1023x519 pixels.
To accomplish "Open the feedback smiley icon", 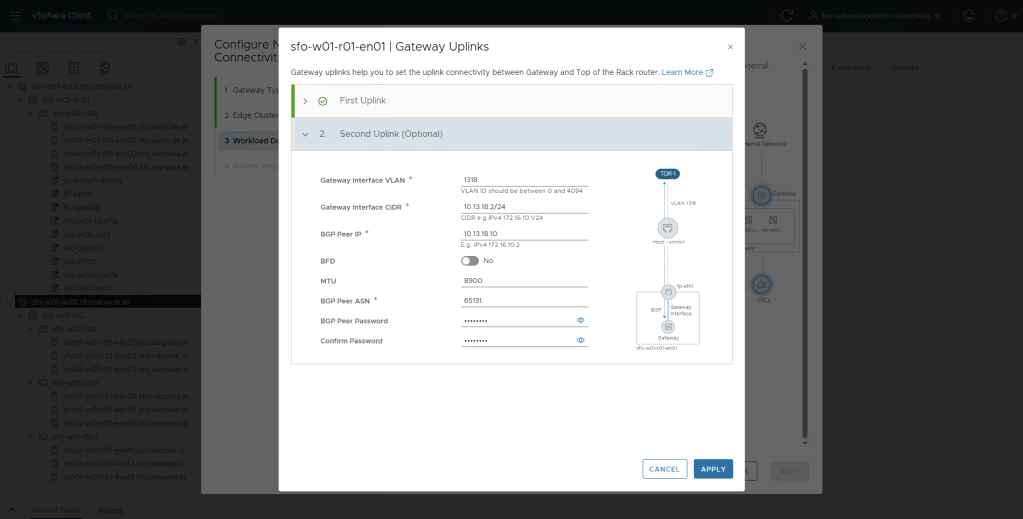I will coord(968,16).
